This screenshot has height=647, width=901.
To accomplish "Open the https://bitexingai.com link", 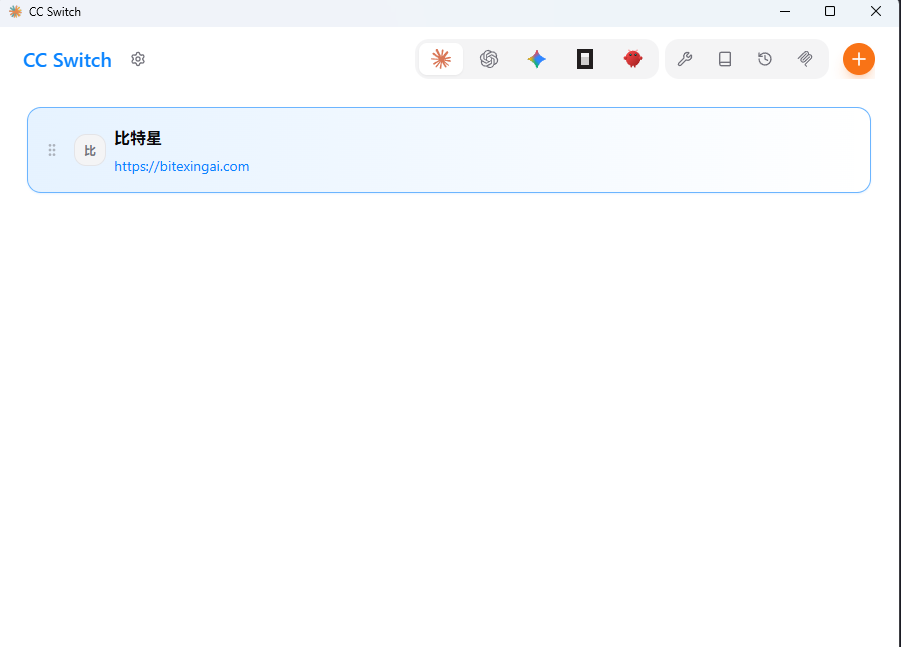I will pos(181,167).
